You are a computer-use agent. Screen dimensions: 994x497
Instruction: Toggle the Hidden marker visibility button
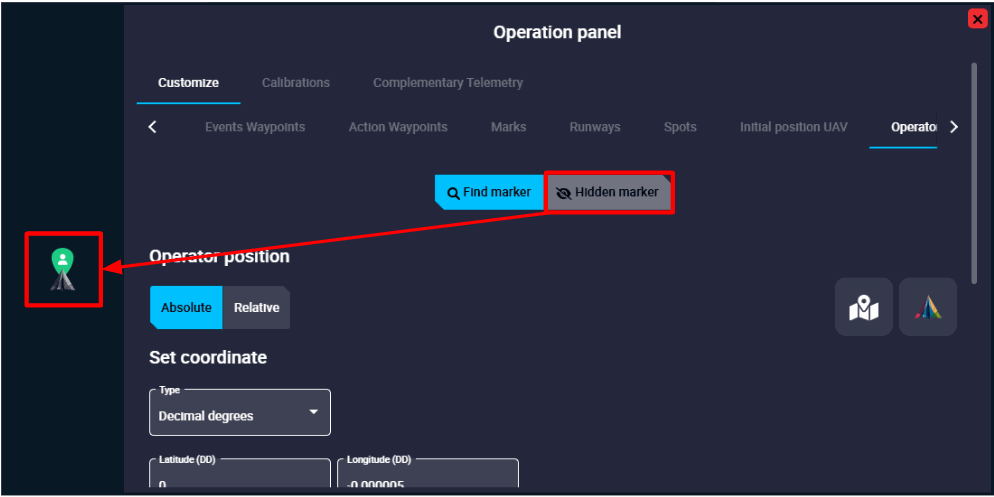click(608, 192)
